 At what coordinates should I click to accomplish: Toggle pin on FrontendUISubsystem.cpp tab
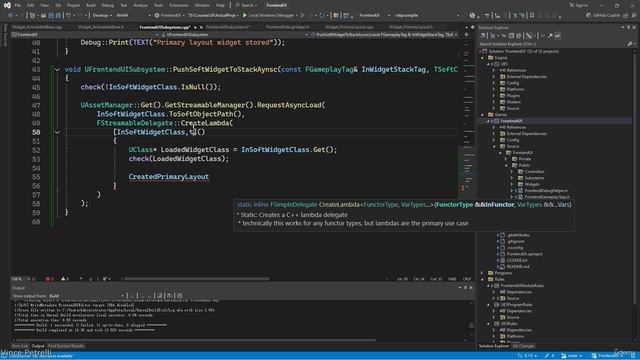pyautogui.click(x=195, y=27)
